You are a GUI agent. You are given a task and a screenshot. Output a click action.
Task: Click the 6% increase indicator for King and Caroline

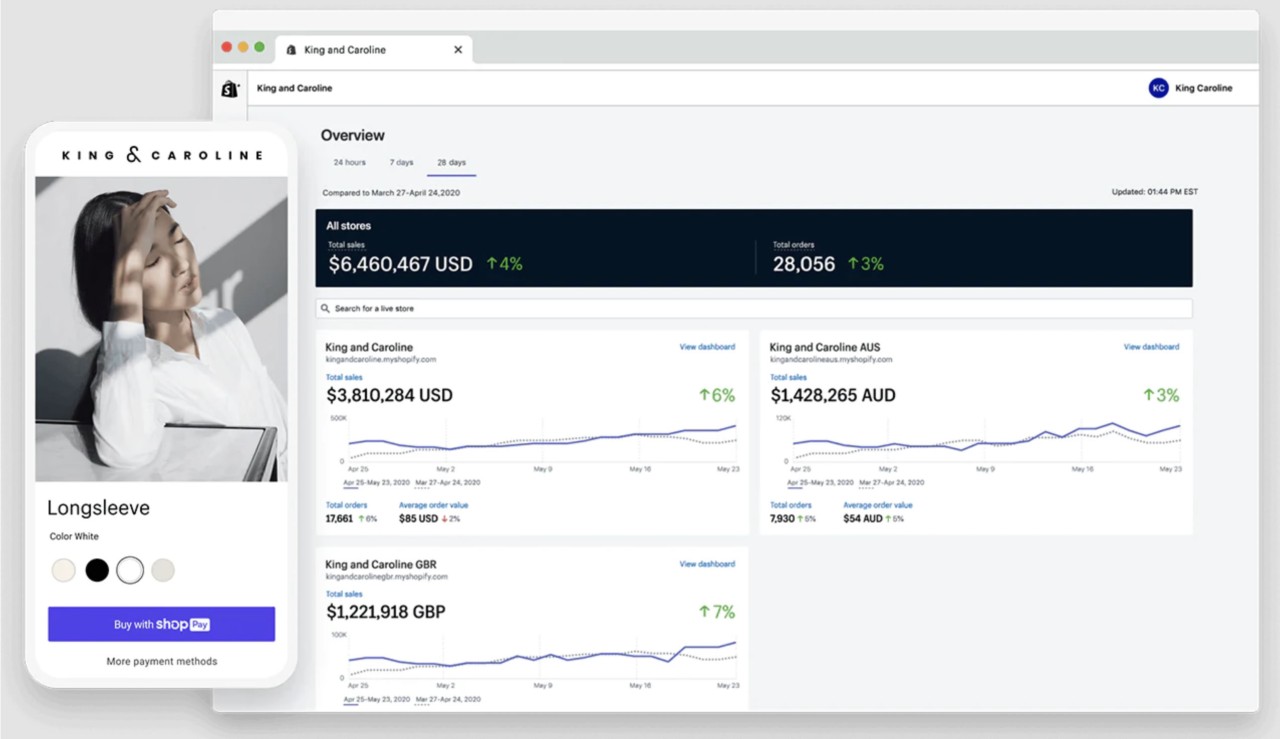pos(716,395)
